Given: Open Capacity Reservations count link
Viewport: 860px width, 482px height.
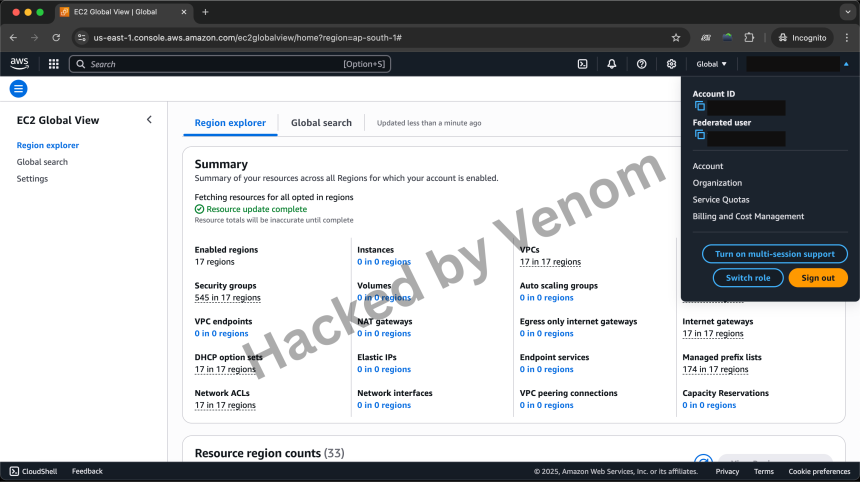Looking at the screenshot, I should pos(709,405).
